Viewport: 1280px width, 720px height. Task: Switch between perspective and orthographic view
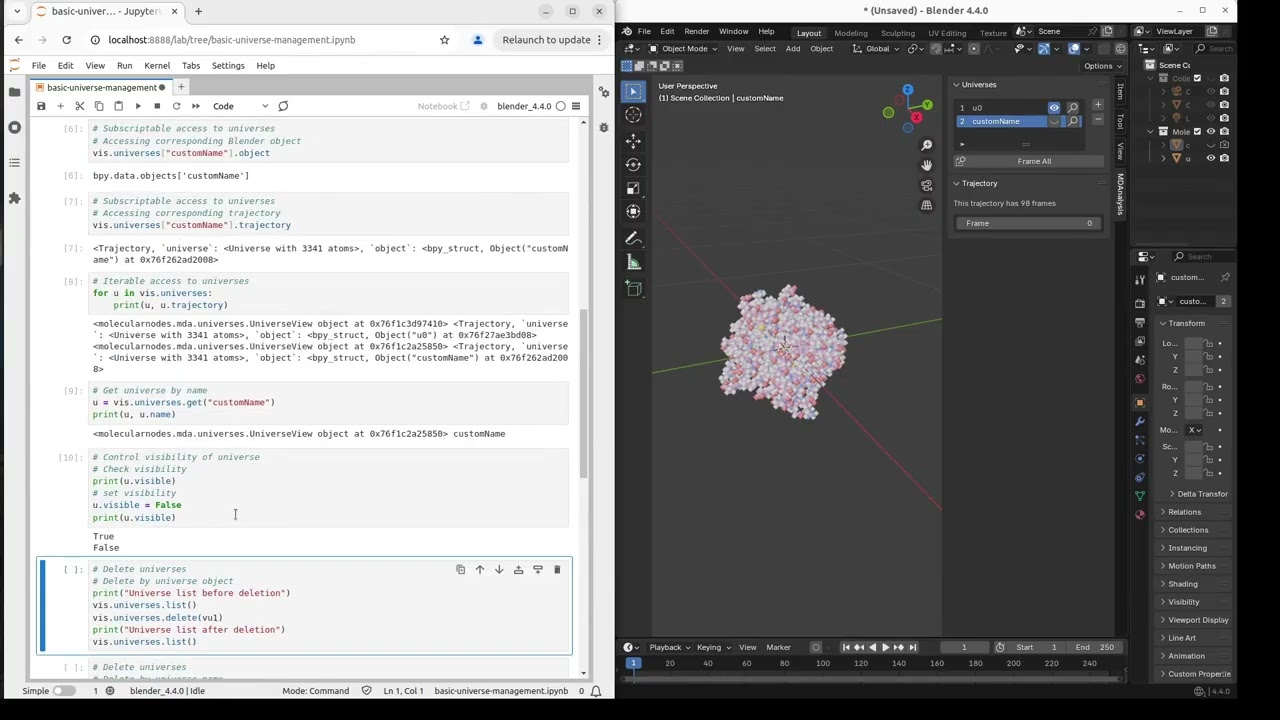926,205
